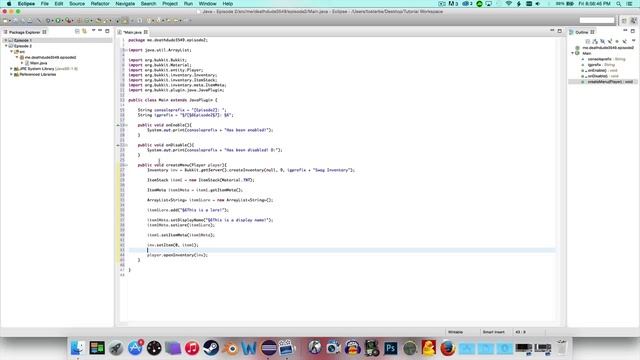Viewport: 640px width, 360px height.
Task: Open the Refactor menu
Action: (100, 4)
